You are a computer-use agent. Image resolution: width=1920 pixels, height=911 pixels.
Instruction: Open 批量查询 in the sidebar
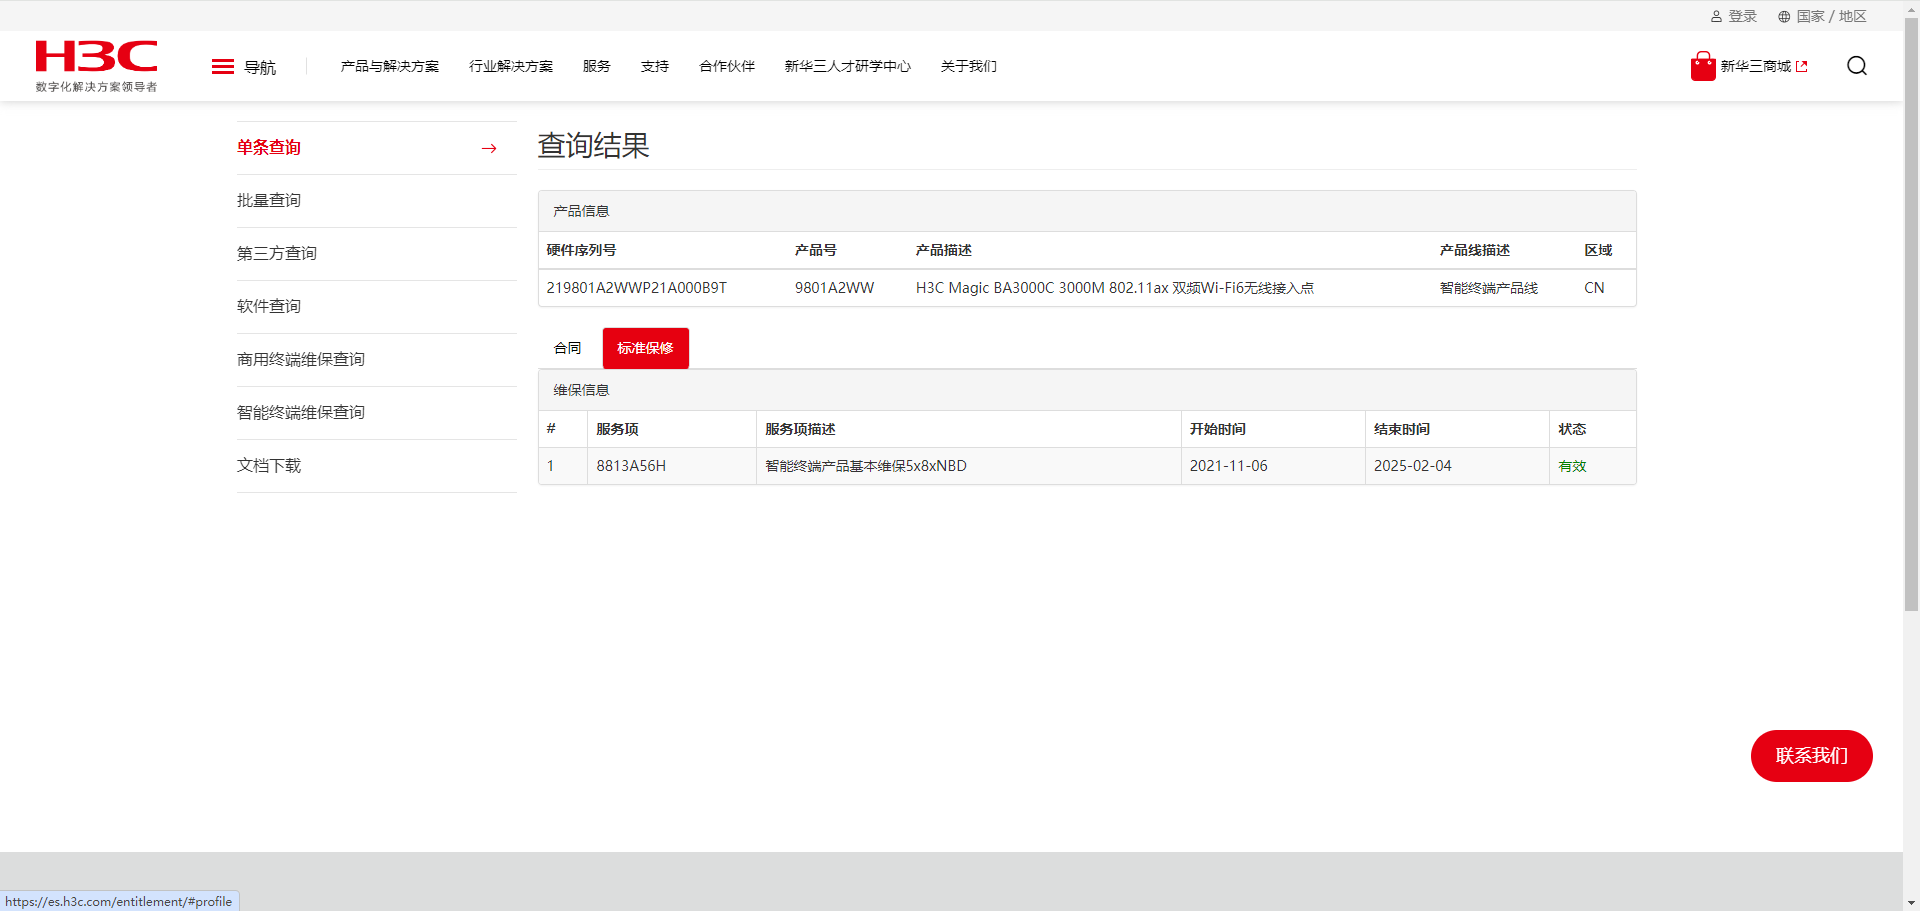(269, 201)
